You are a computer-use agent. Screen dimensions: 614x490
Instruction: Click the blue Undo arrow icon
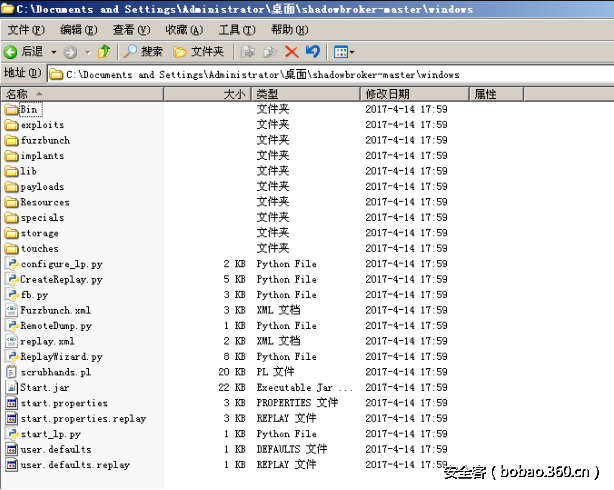[x=313, y=52]
